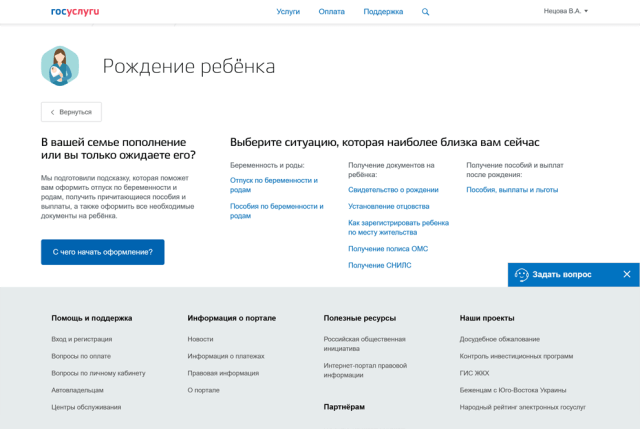Click Вопросы по личному кабинету footer link

[98, 373]
